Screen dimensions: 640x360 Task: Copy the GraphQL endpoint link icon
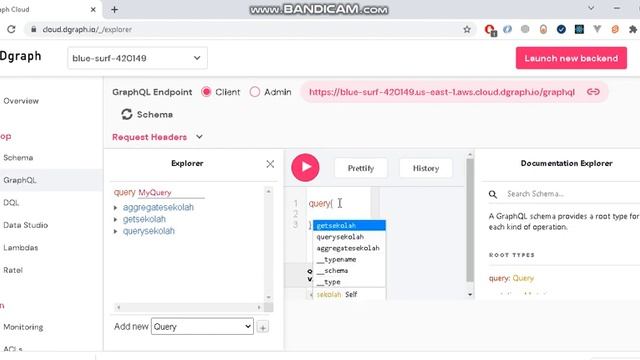click(593, 92)
